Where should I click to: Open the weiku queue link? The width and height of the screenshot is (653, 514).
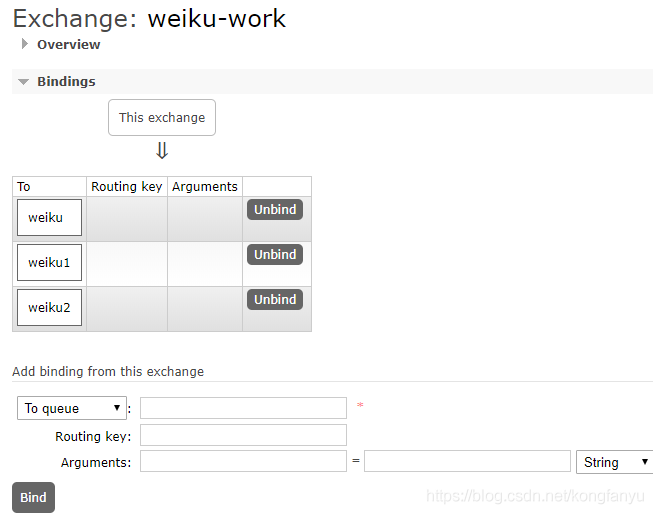46,218
